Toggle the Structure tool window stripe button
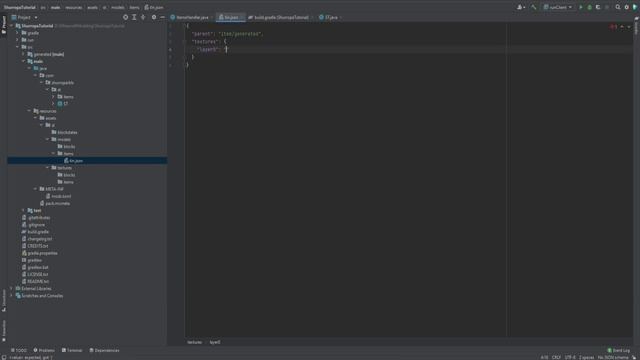This screenshot has width=640, height=360. 4,301
